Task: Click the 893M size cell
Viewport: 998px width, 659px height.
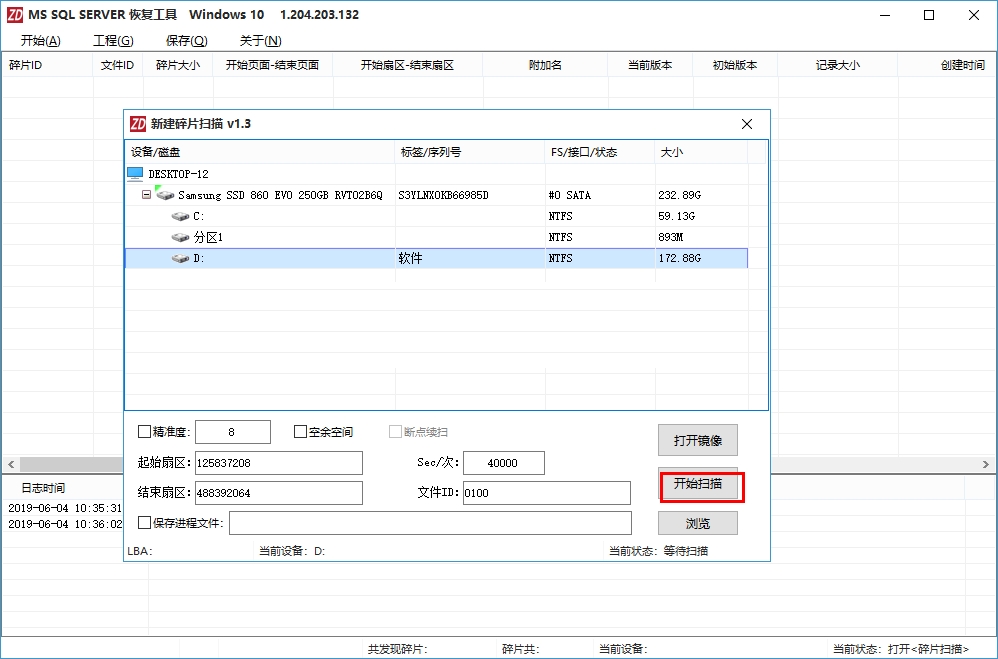Action: point(670,237)
